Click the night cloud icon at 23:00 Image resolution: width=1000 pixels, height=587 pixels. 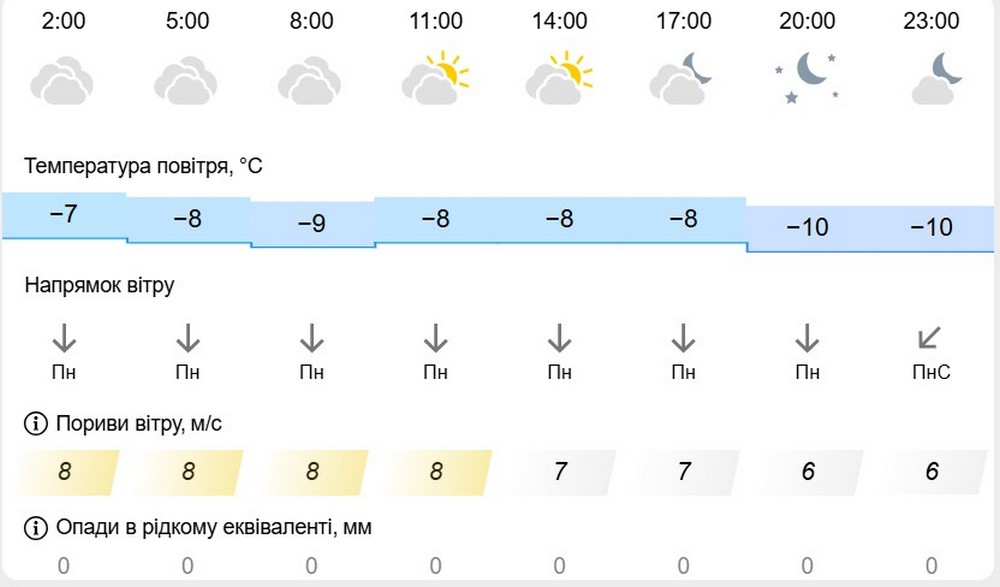point(932,78)
